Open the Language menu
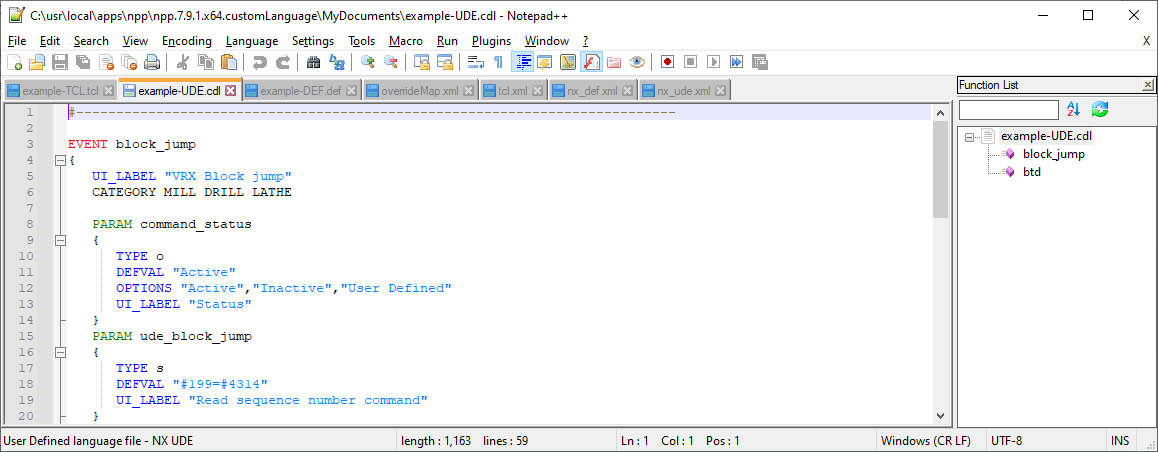 252,41
